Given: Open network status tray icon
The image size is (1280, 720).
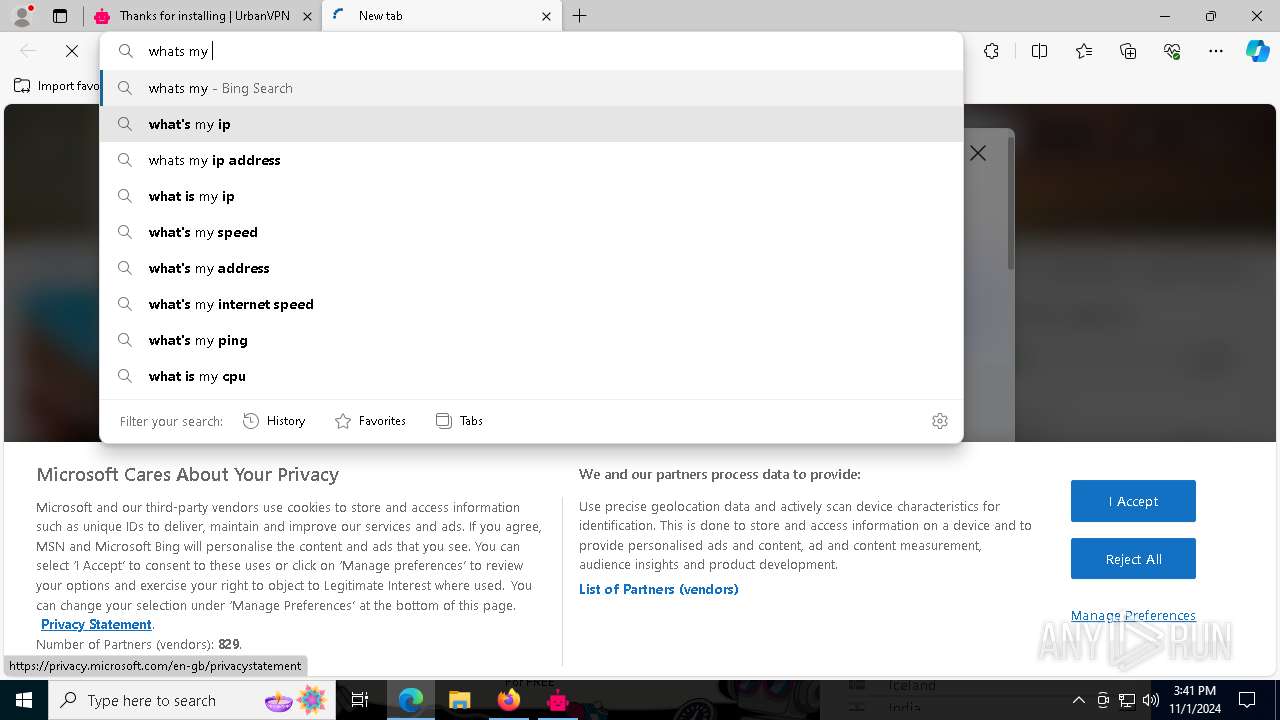Looking at the screenshot, I should pyautogui.click(x=1127, y=700).
